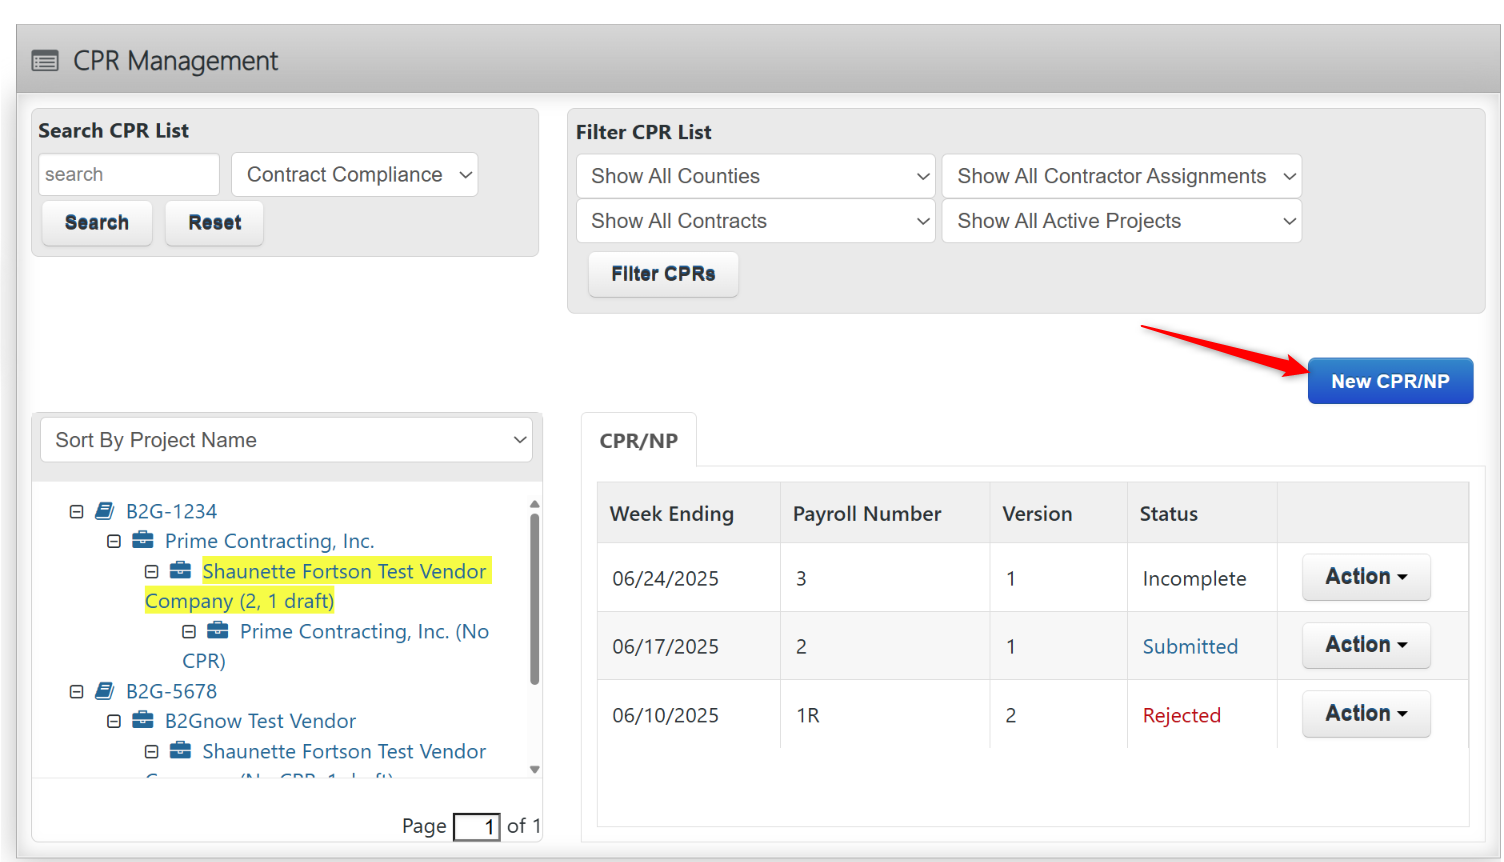1504x862 pixels.
Task: Open the Action menu for the Rejected payroll
Action: 1366,713
